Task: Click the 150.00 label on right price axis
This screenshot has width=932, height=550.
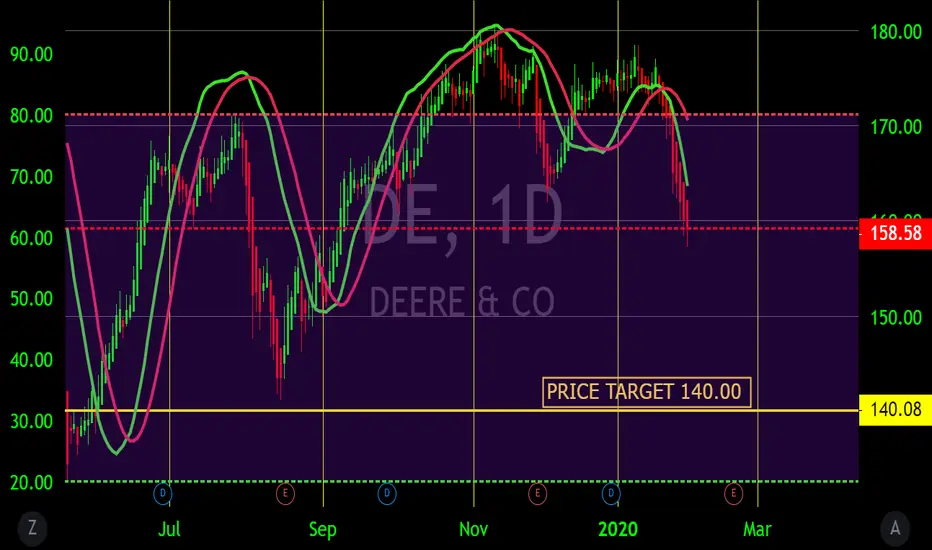Action: tap(896, 318)
